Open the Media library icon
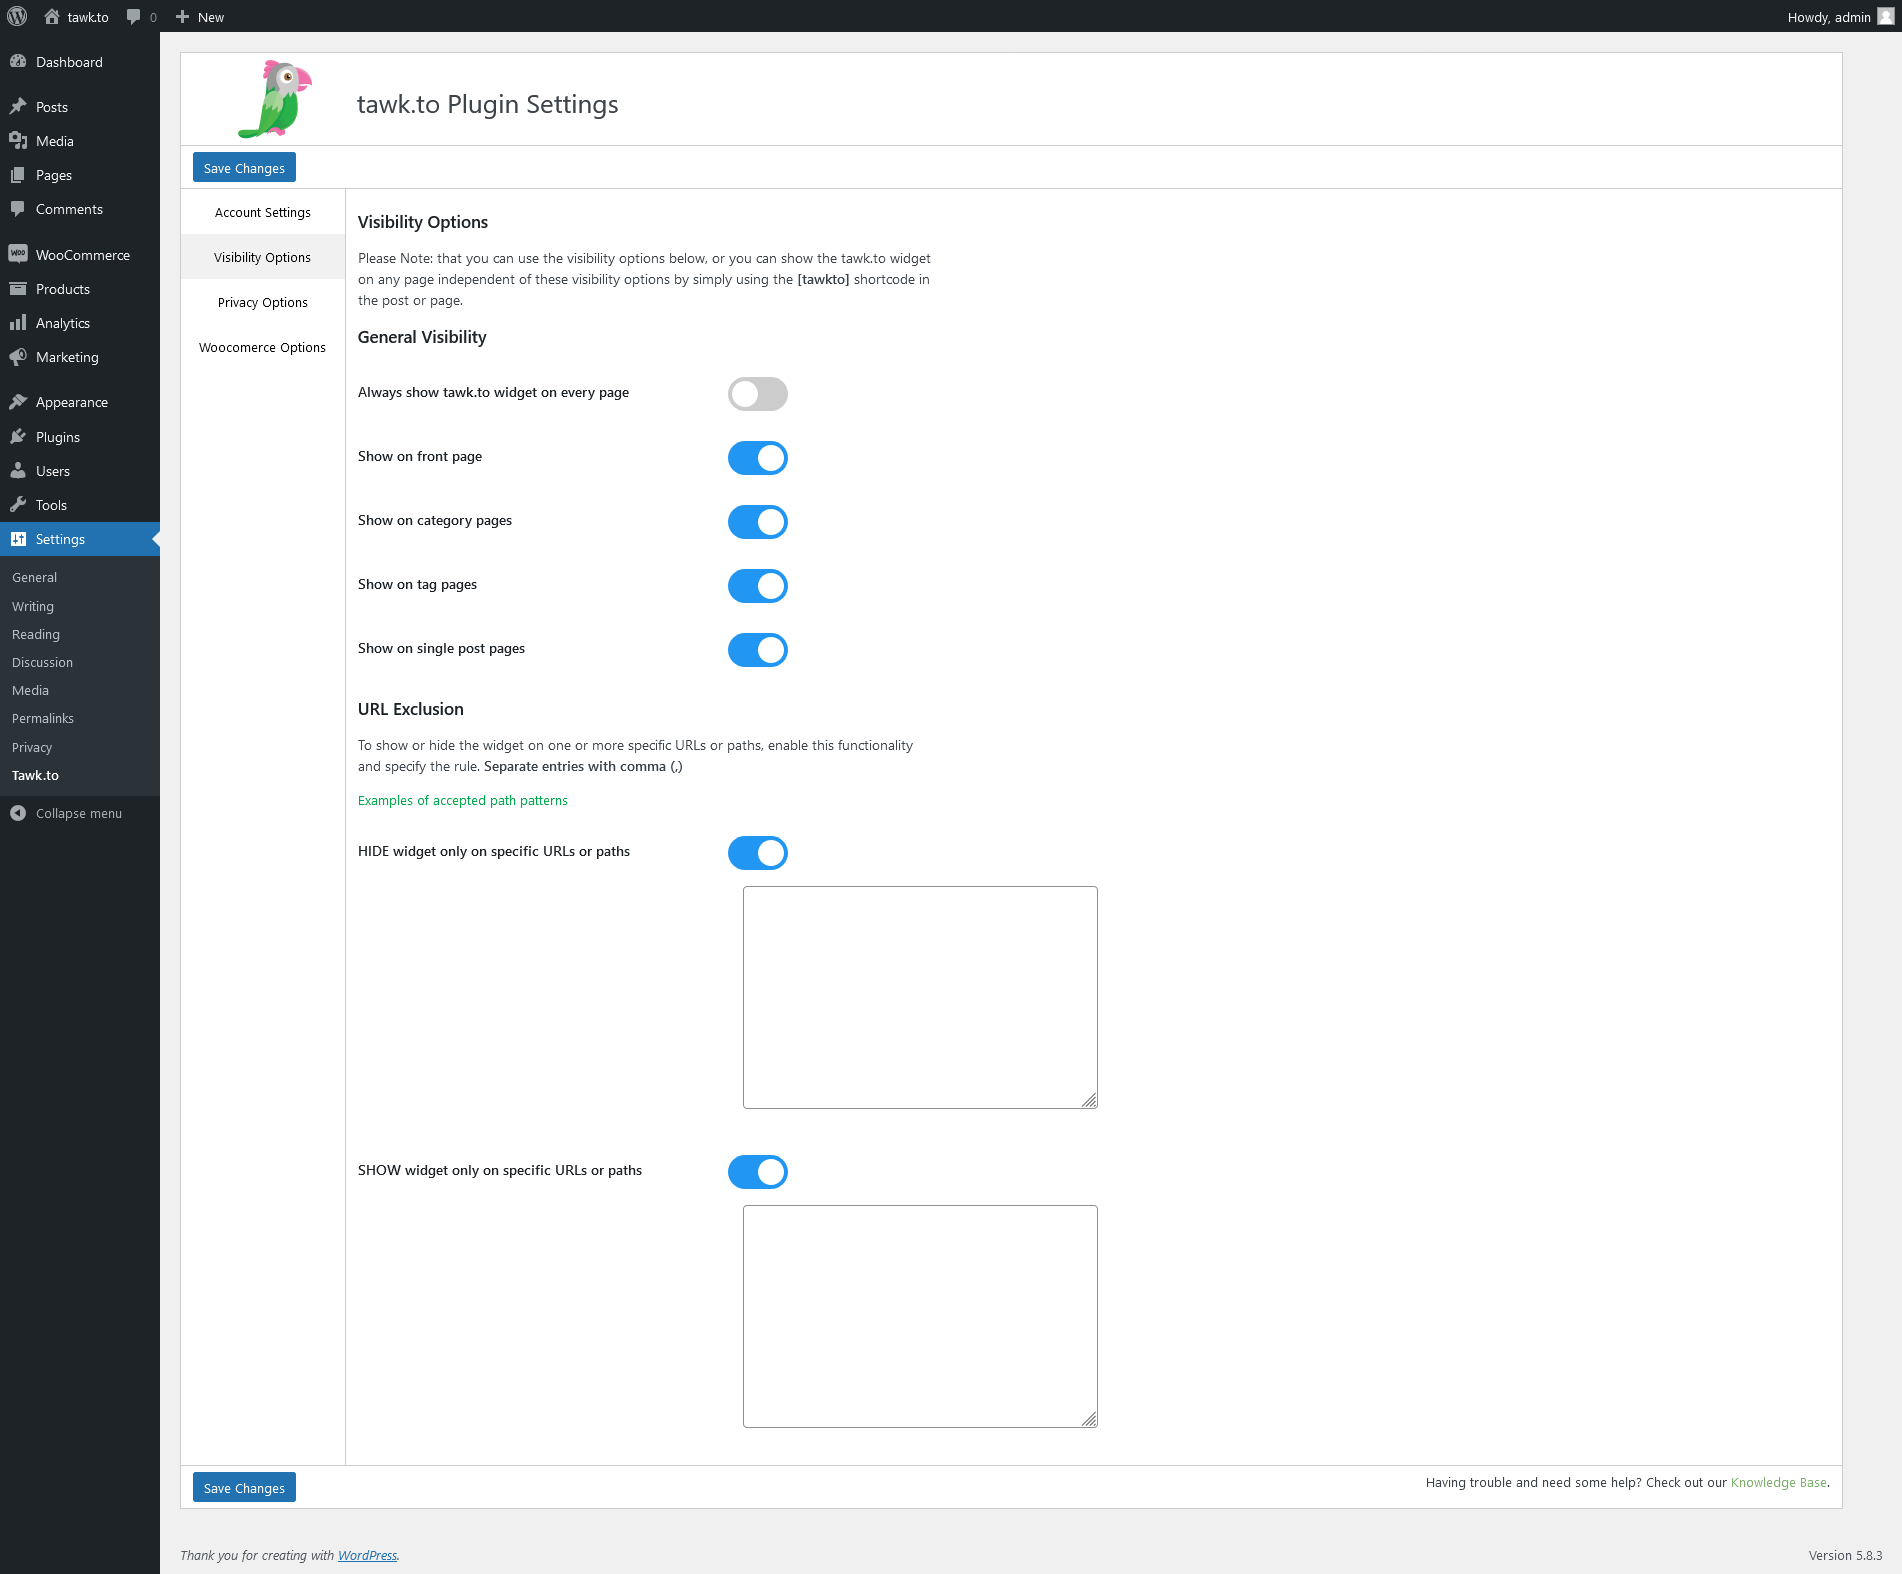 19,140
